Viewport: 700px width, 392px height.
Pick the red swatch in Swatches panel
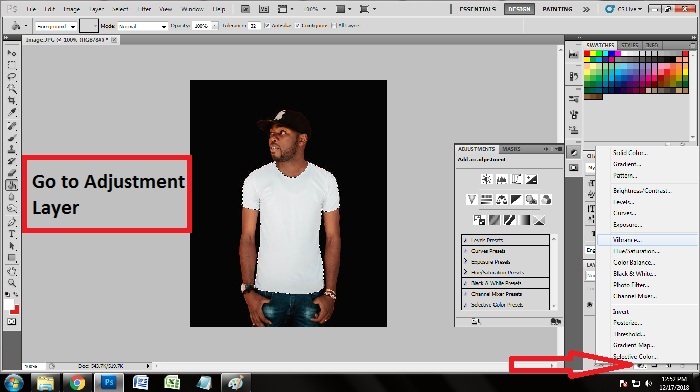coord(587,54)
